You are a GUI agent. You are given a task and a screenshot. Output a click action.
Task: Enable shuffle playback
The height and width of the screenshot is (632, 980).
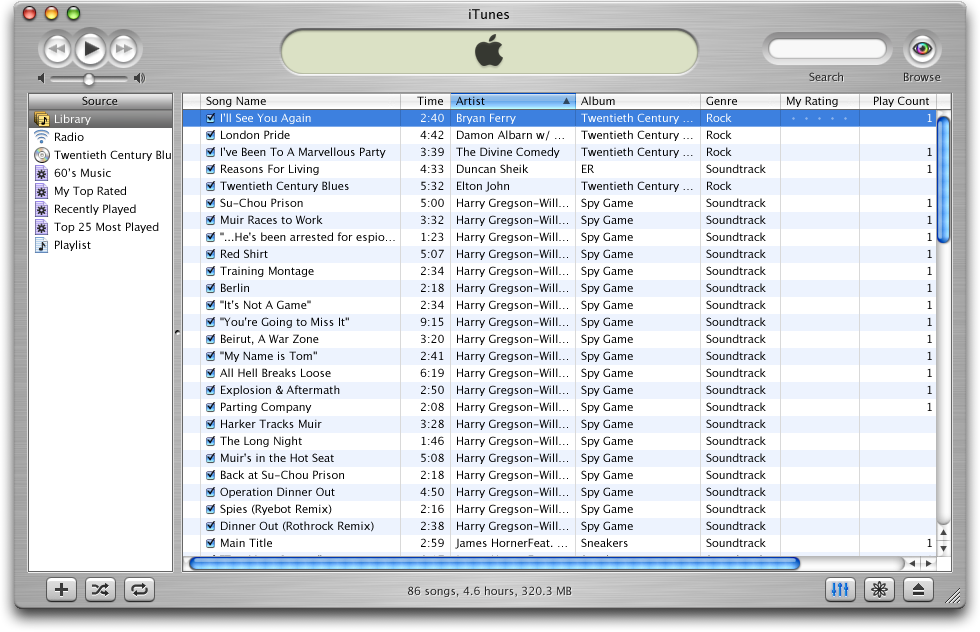[100, 590]
